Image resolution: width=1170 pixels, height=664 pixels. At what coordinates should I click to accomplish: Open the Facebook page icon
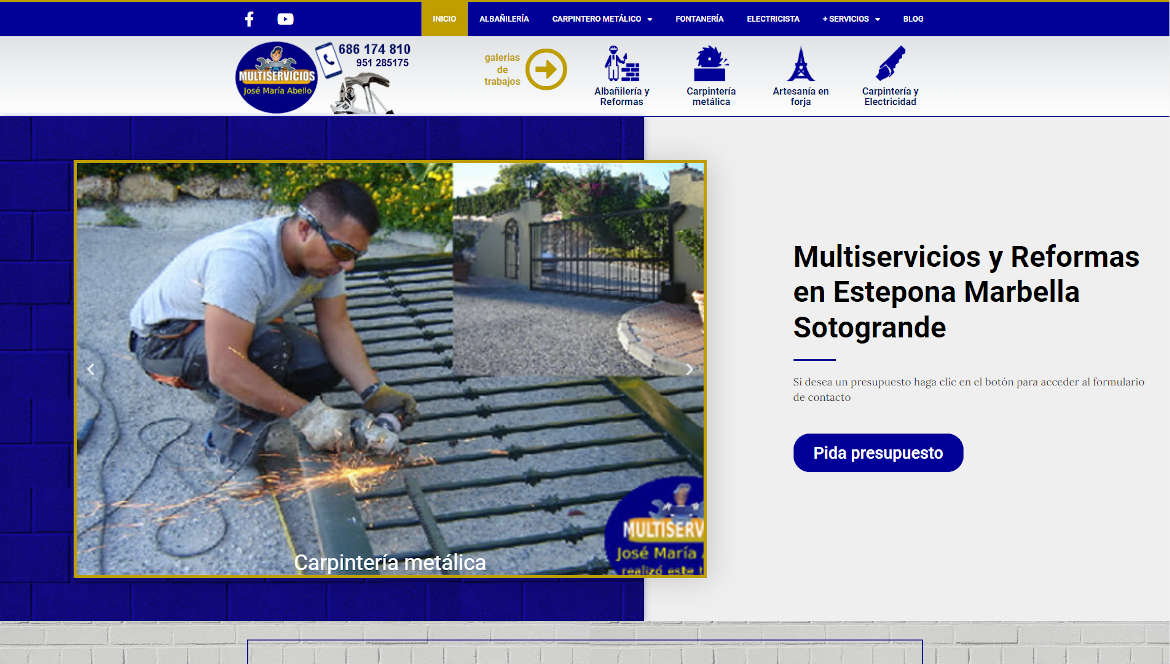pyautogui.click(x=249, y=19)
